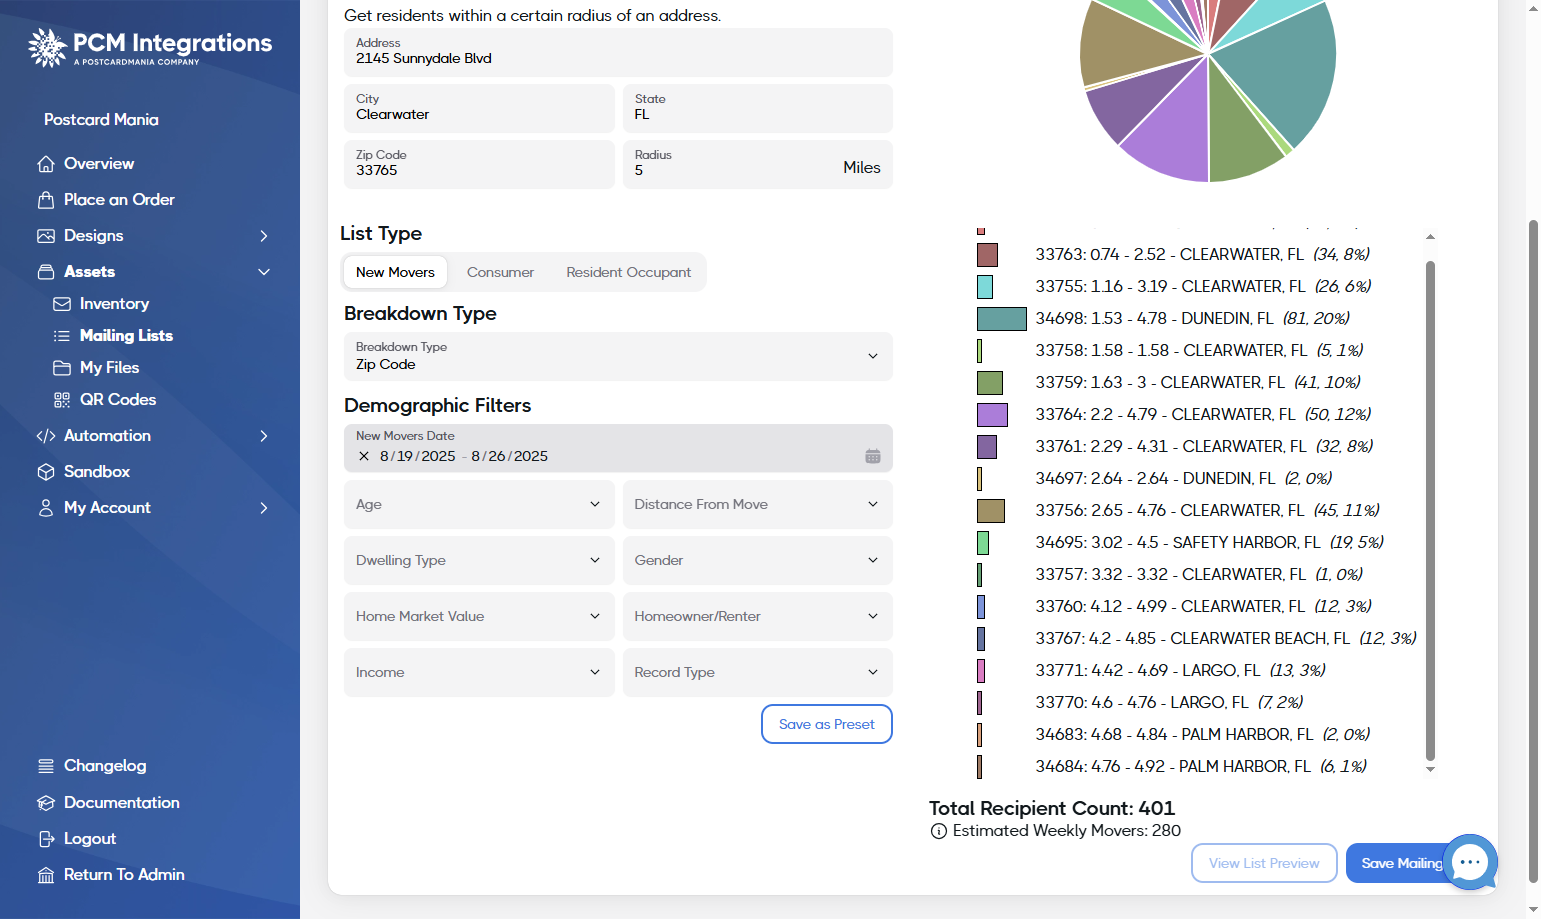1541x919 pixels.
Task: Click the Return To Admin building icon
Action: coord(46,875)
